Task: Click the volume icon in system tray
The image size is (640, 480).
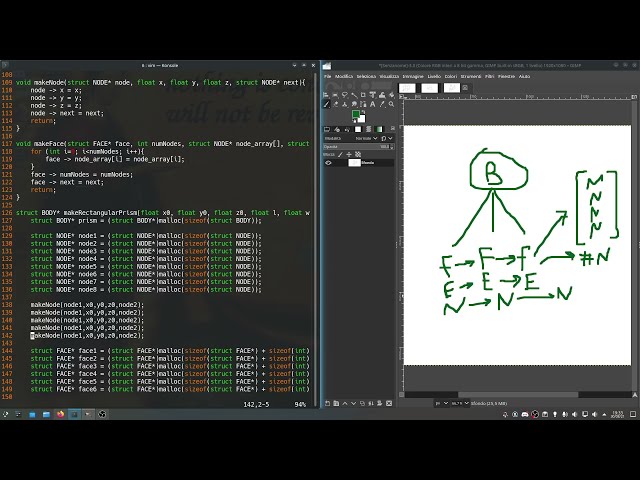Action: click(x=594, y=414)
